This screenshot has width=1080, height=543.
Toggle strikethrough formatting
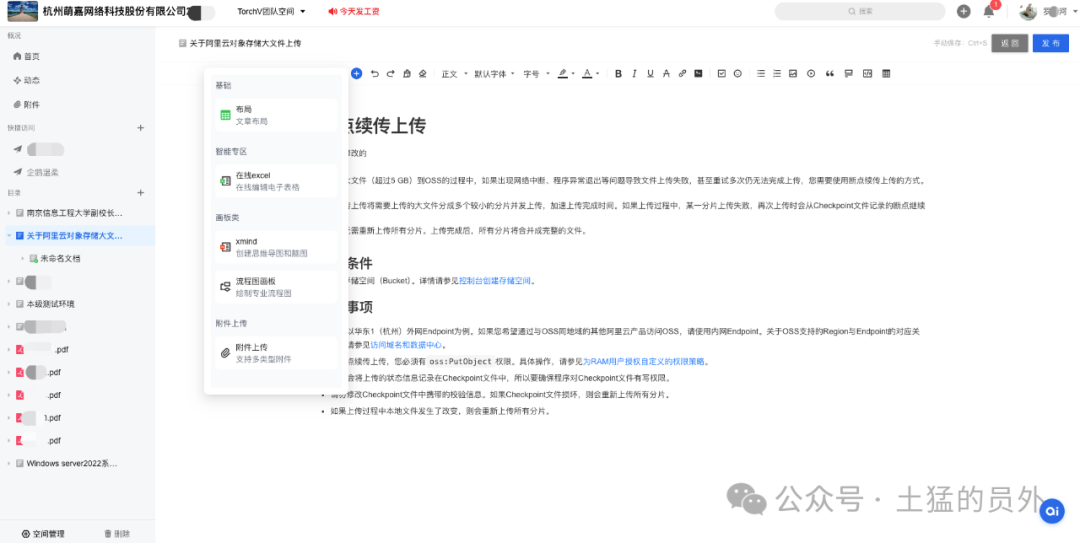tap(665, 74)
